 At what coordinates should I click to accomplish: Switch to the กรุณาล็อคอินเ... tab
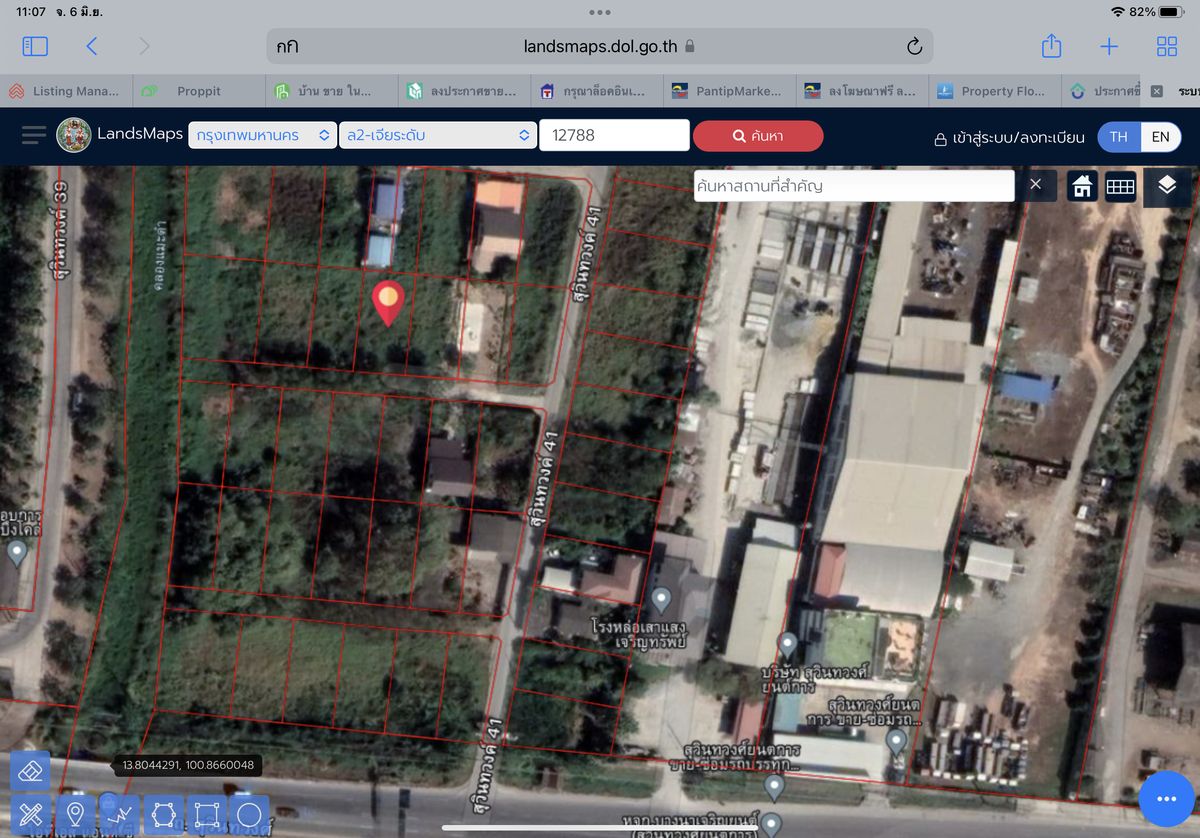click(598, 91)
